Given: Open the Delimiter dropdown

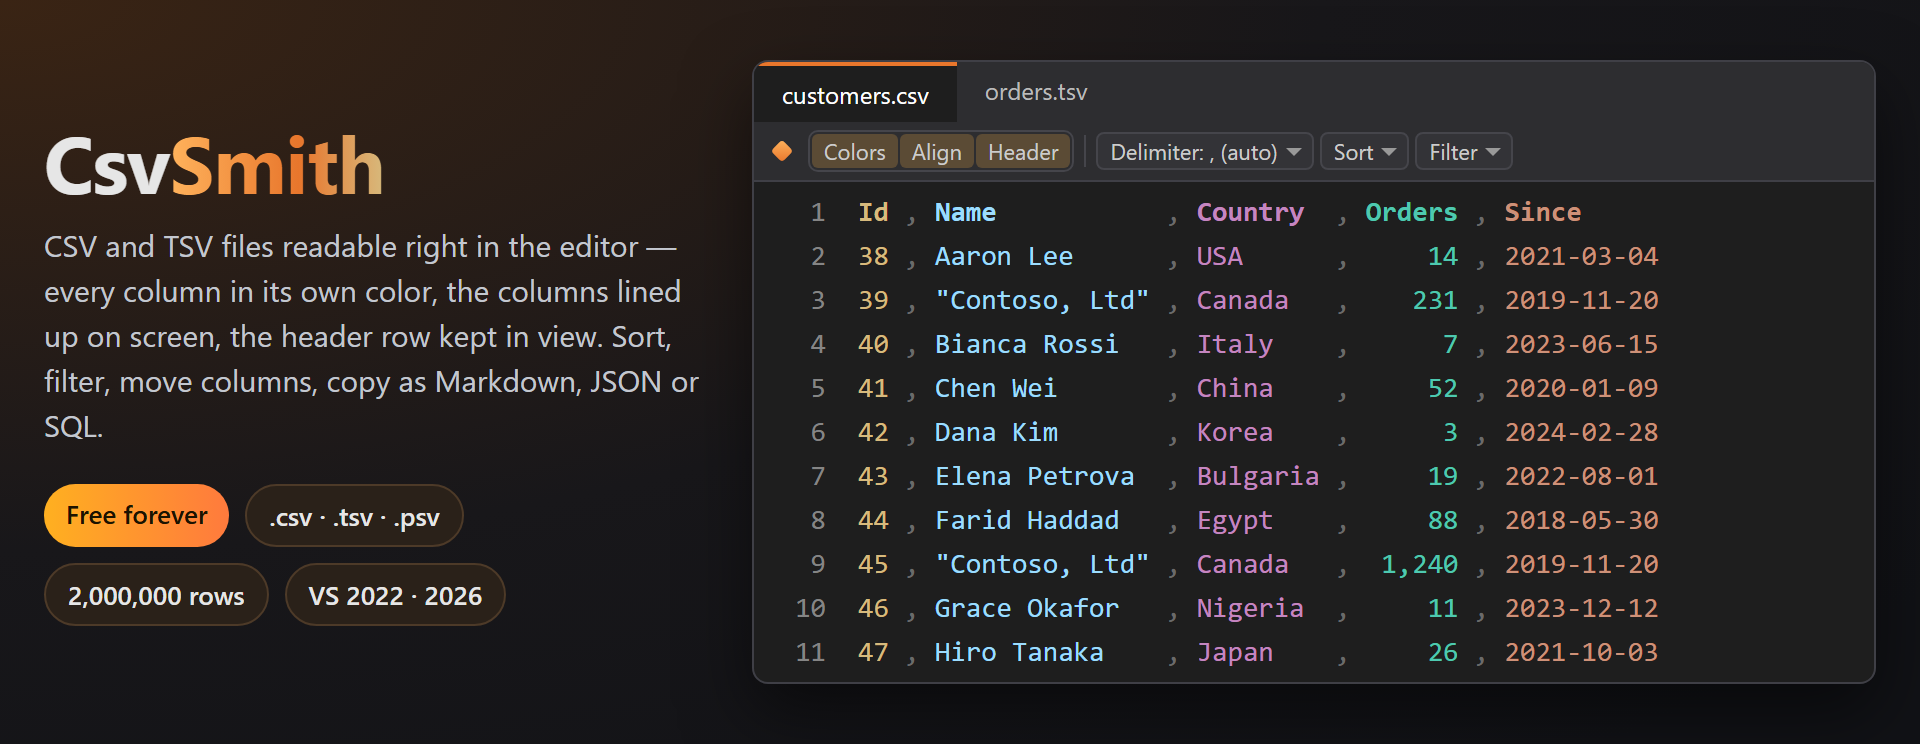Looking at the screenshot, I should click(1205, 152).
